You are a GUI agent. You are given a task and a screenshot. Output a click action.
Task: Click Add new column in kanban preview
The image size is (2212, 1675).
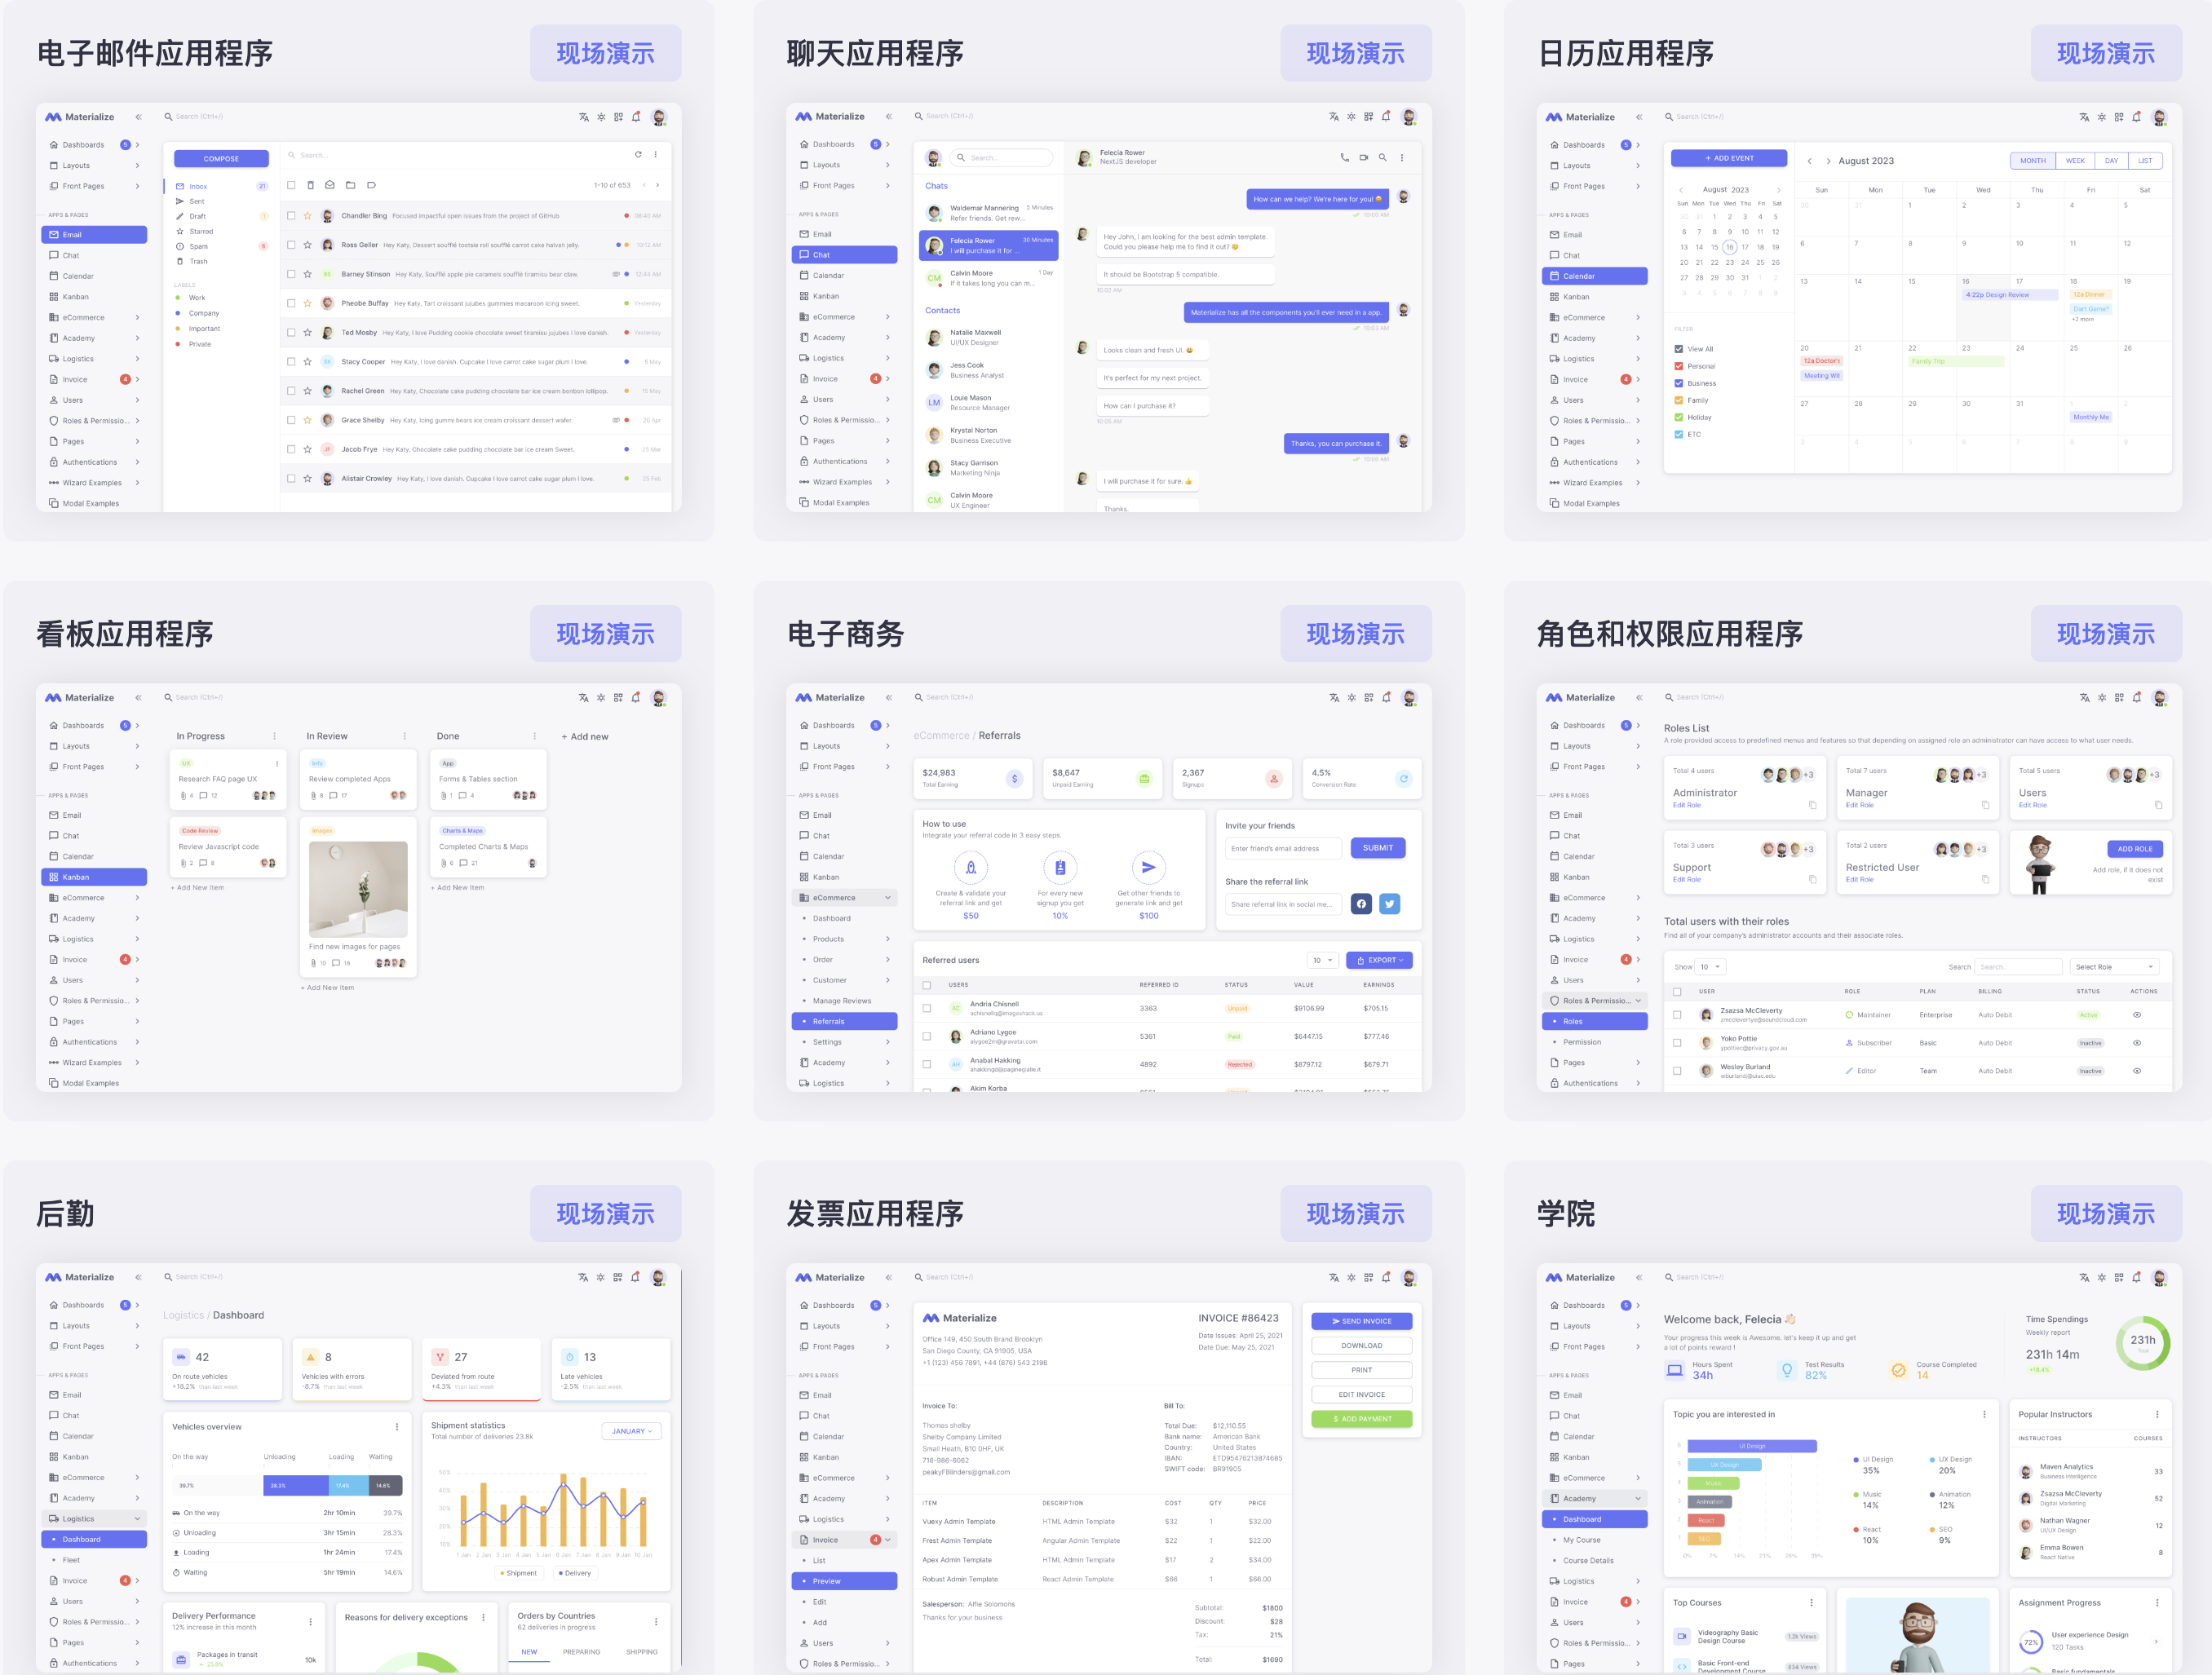tap(585, 736)
